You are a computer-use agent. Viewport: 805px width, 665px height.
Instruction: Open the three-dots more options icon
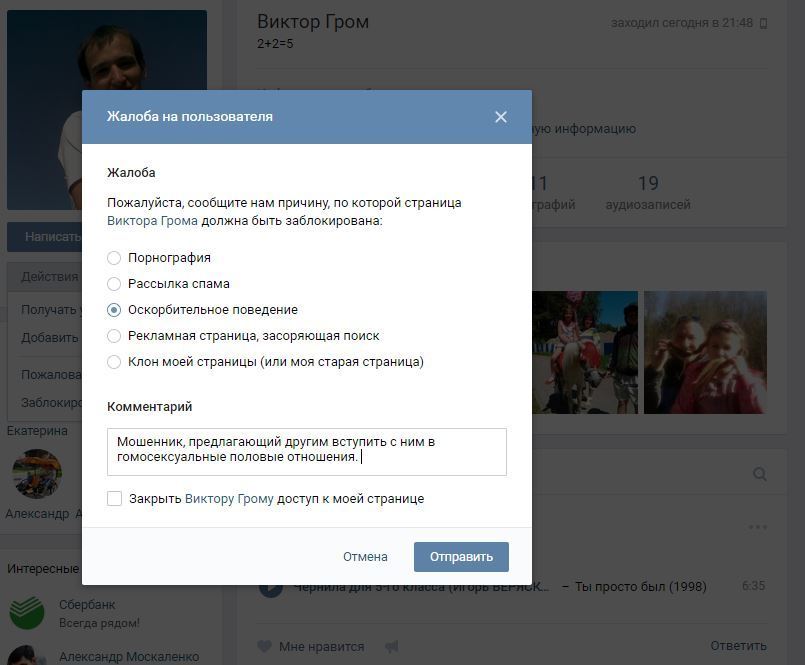coord(757,527)
